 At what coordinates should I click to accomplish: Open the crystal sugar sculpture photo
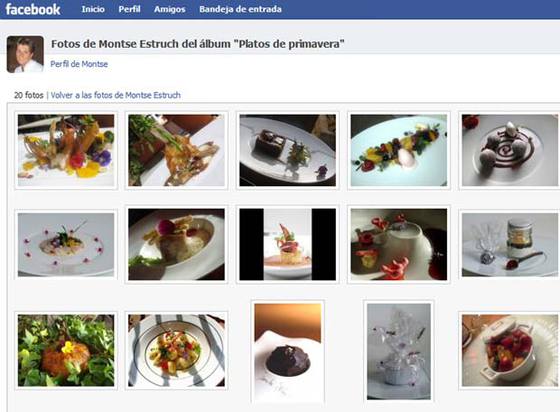click(399, 352)
